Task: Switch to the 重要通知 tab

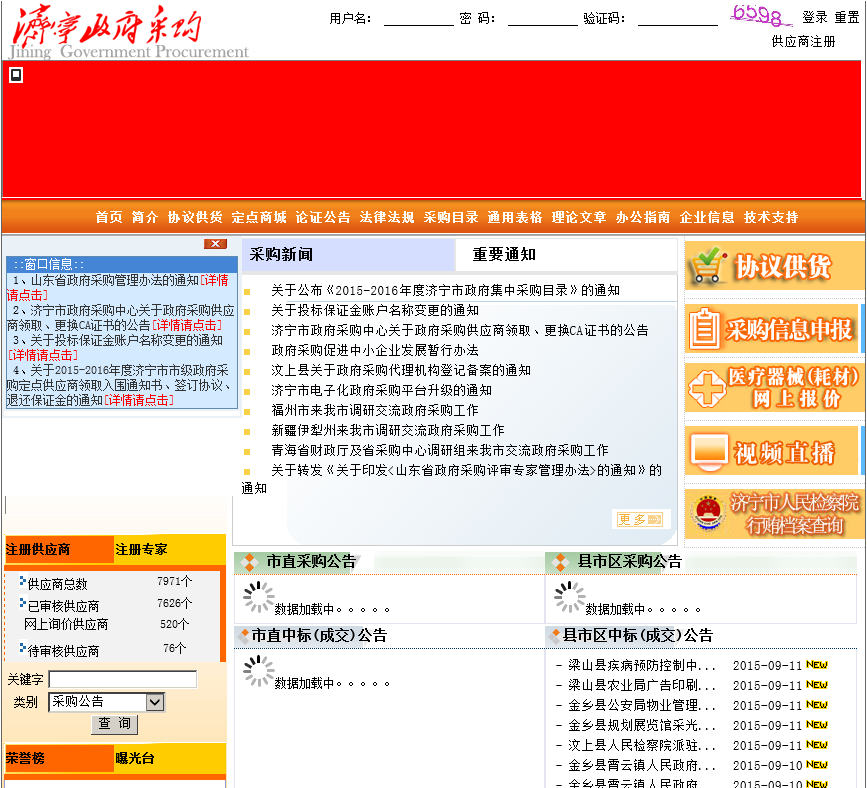Action: point(504,254)
